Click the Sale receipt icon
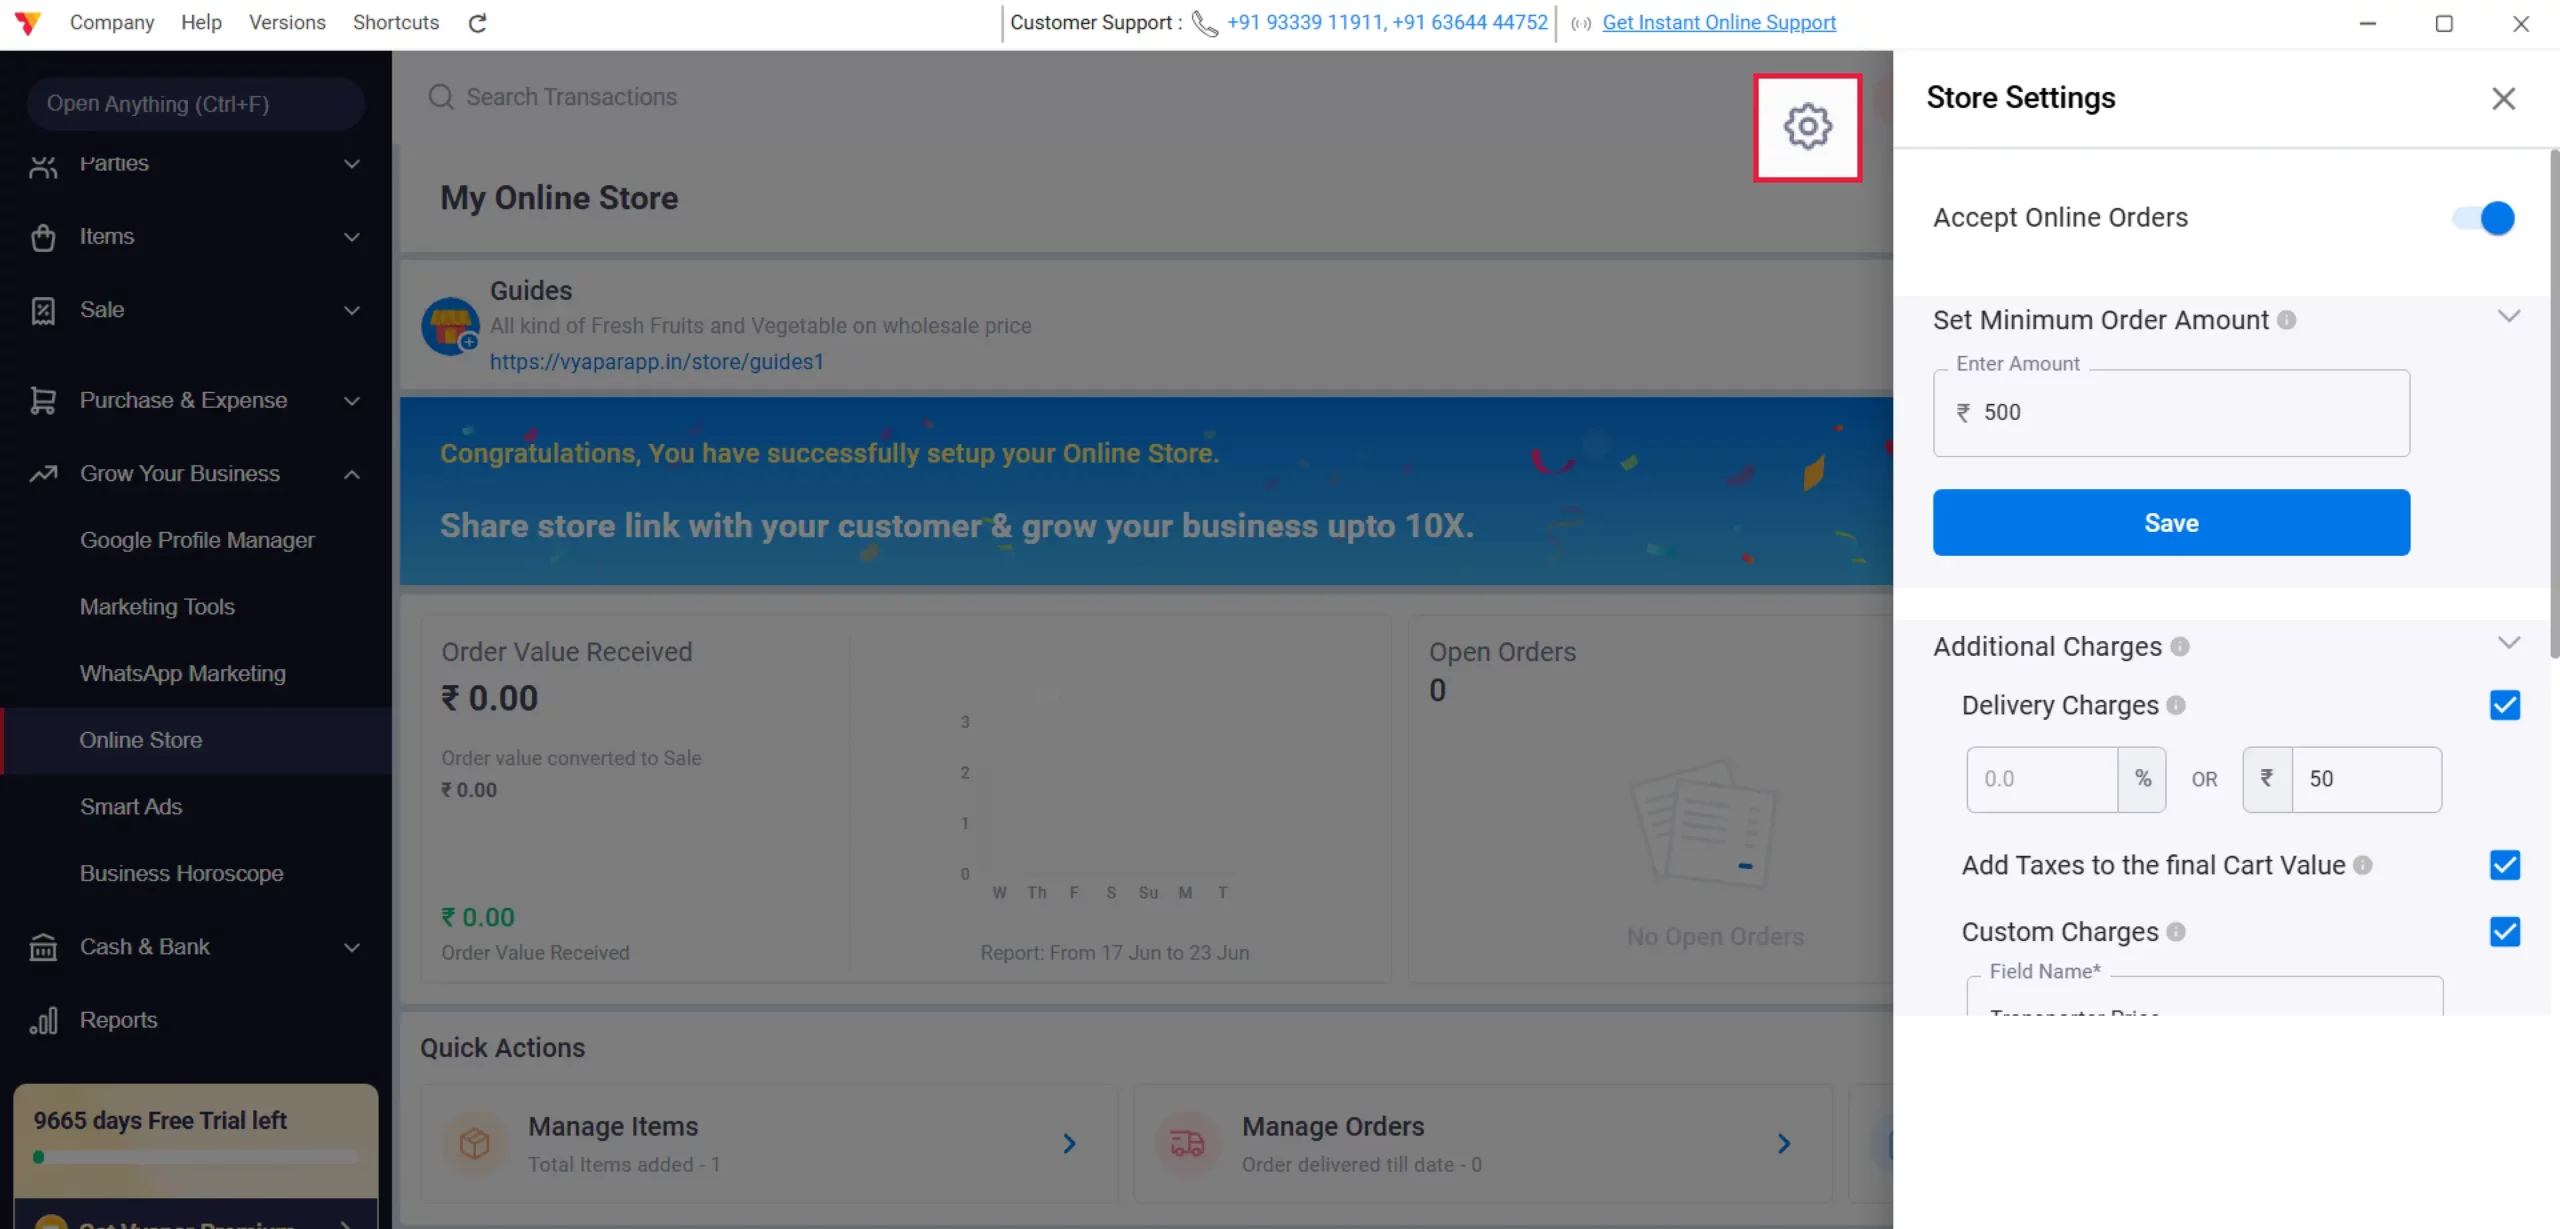Screen dimensions: 2560x1229 (x=43, y=310)
